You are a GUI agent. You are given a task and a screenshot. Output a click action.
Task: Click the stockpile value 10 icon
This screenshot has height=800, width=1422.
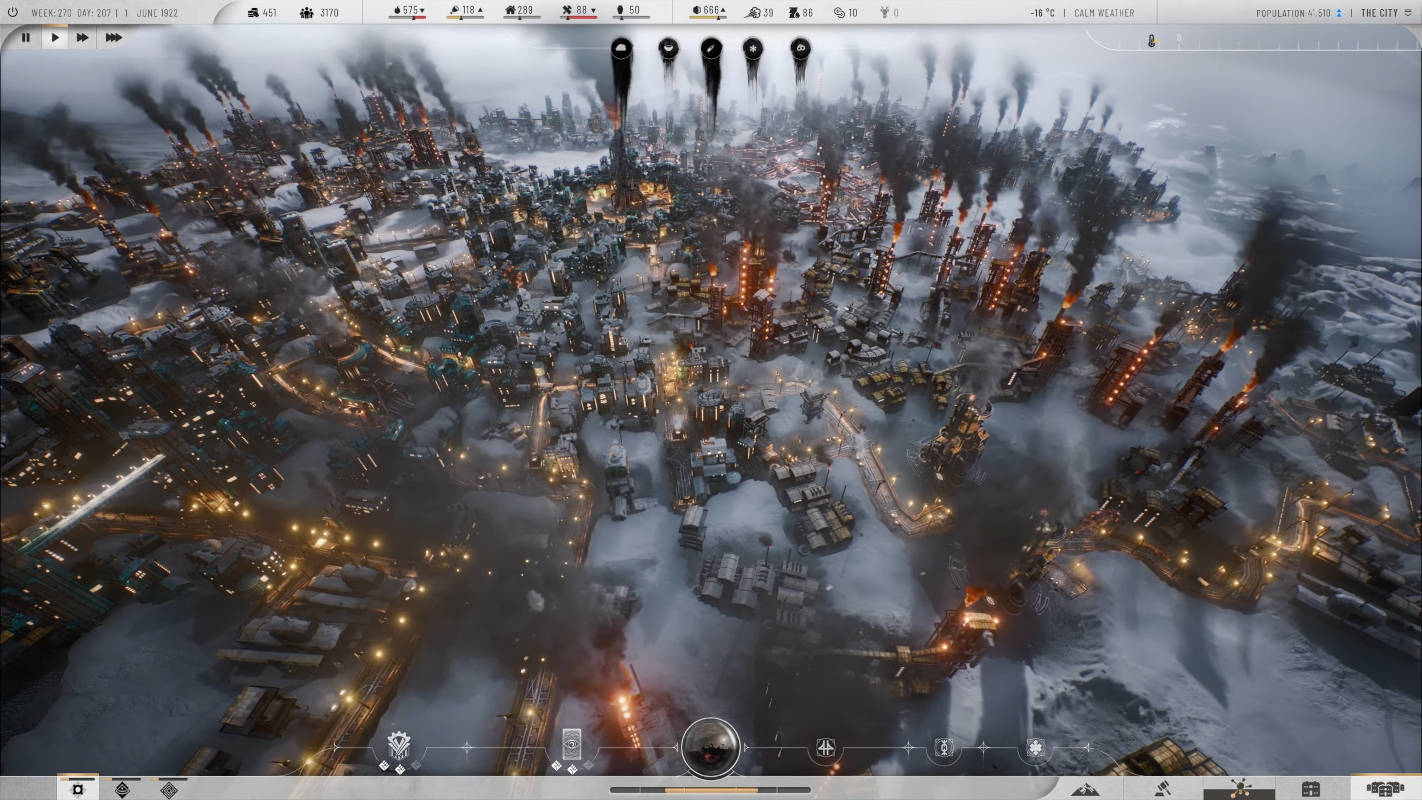pyautogui.click(x=845, y=13)
